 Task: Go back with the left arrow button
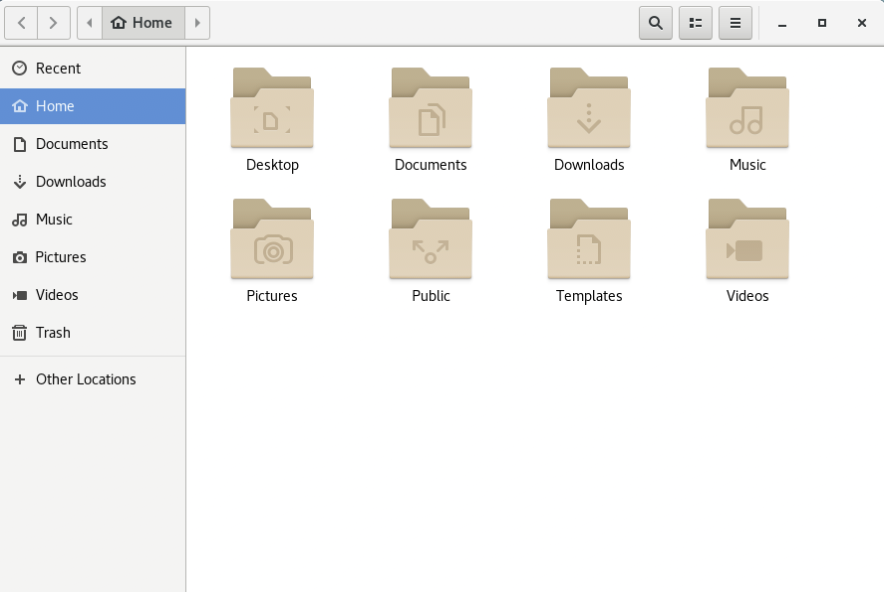(21, 23)
